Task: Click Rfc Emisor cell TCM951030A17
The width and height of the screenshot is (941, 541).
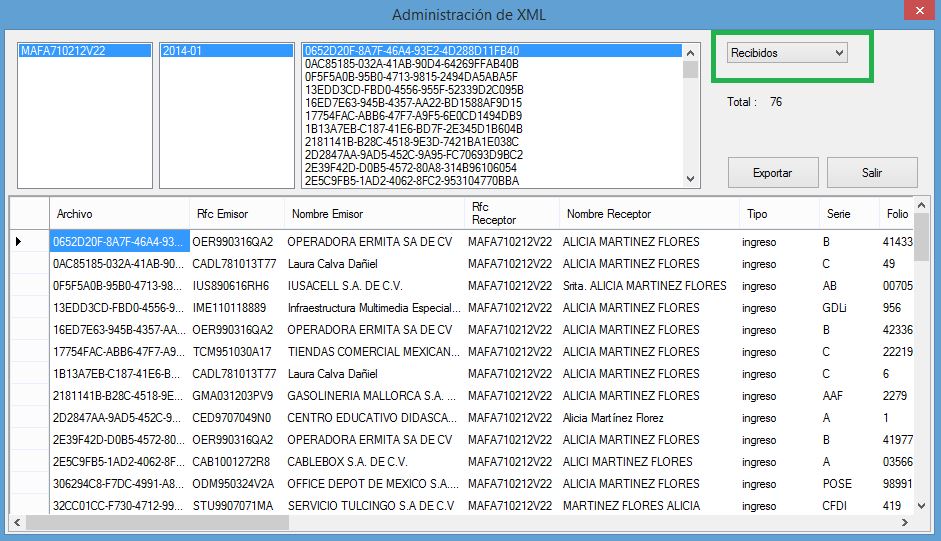Action: [x=237, y=352]
